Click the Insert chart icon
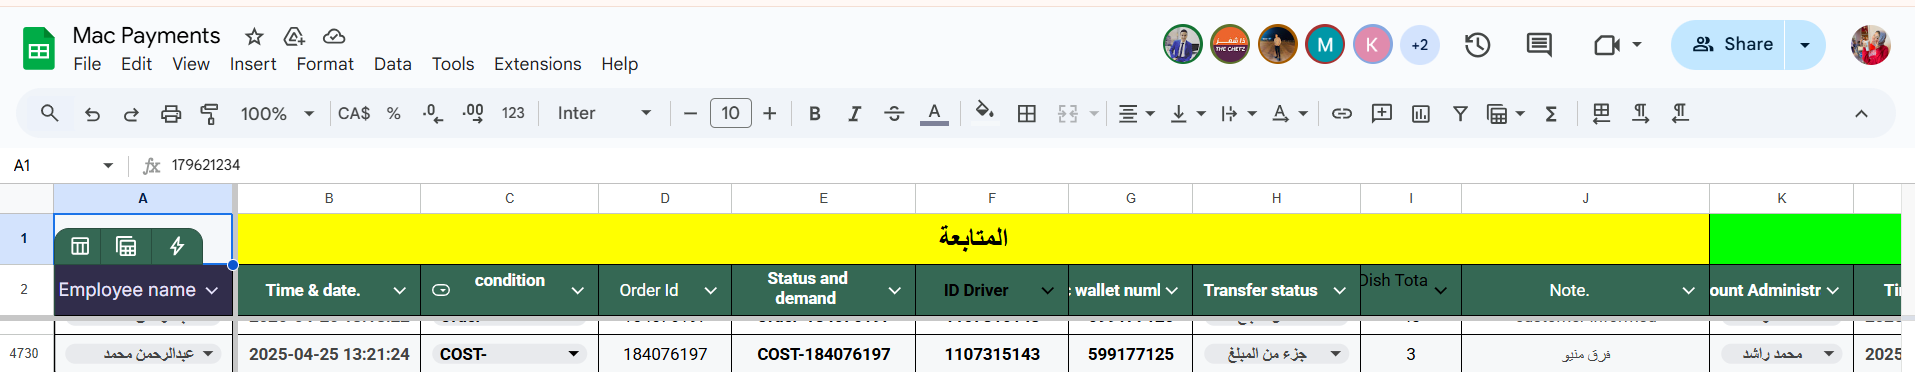This screenshot has width=1915, height=372. [x=1421, y=114]
